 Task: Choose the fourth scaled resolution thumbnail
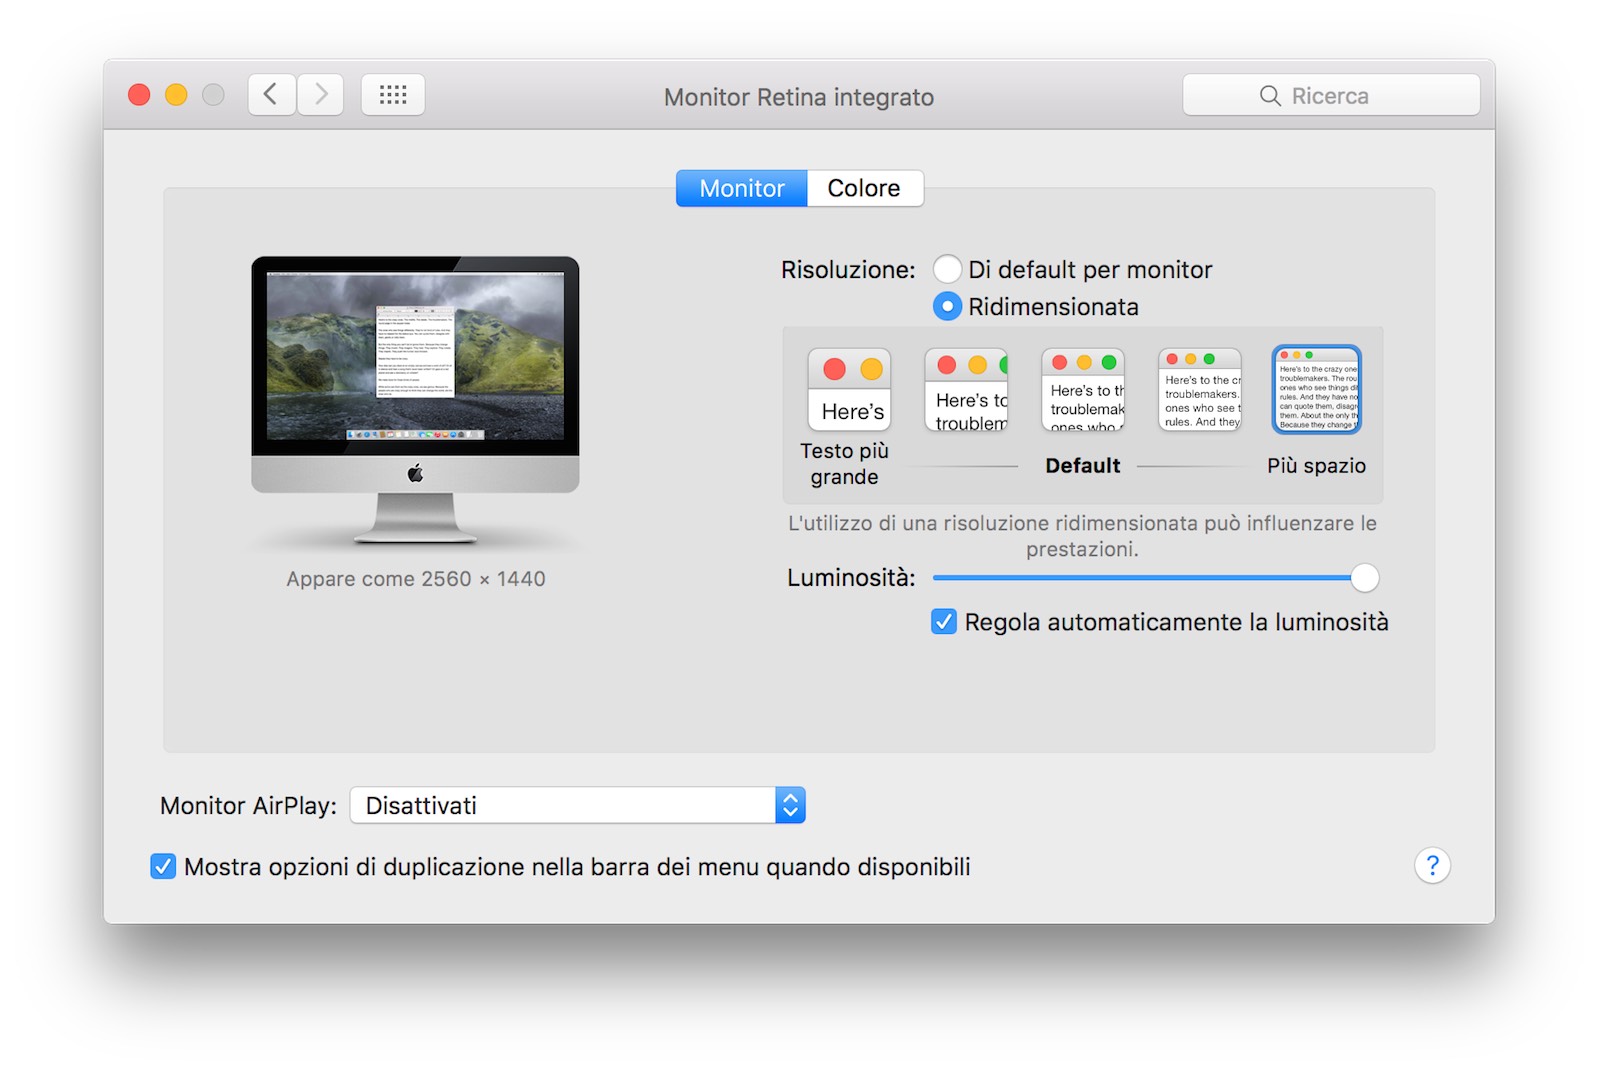(x=1200, y=389)
